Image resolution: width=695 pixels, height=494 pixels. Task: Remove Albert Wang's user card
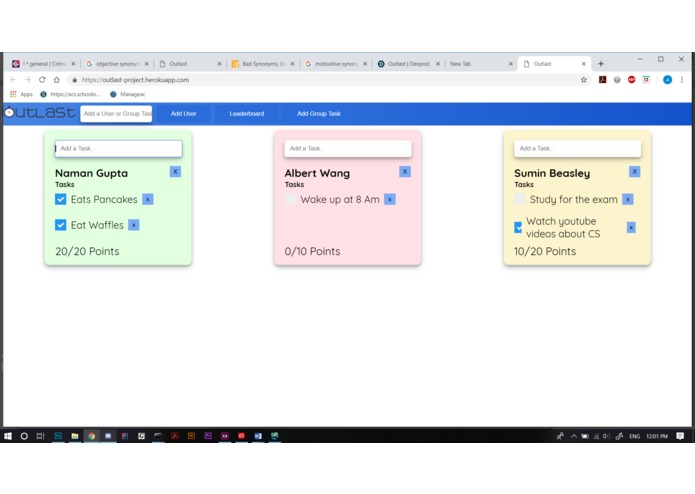[405, 171]
